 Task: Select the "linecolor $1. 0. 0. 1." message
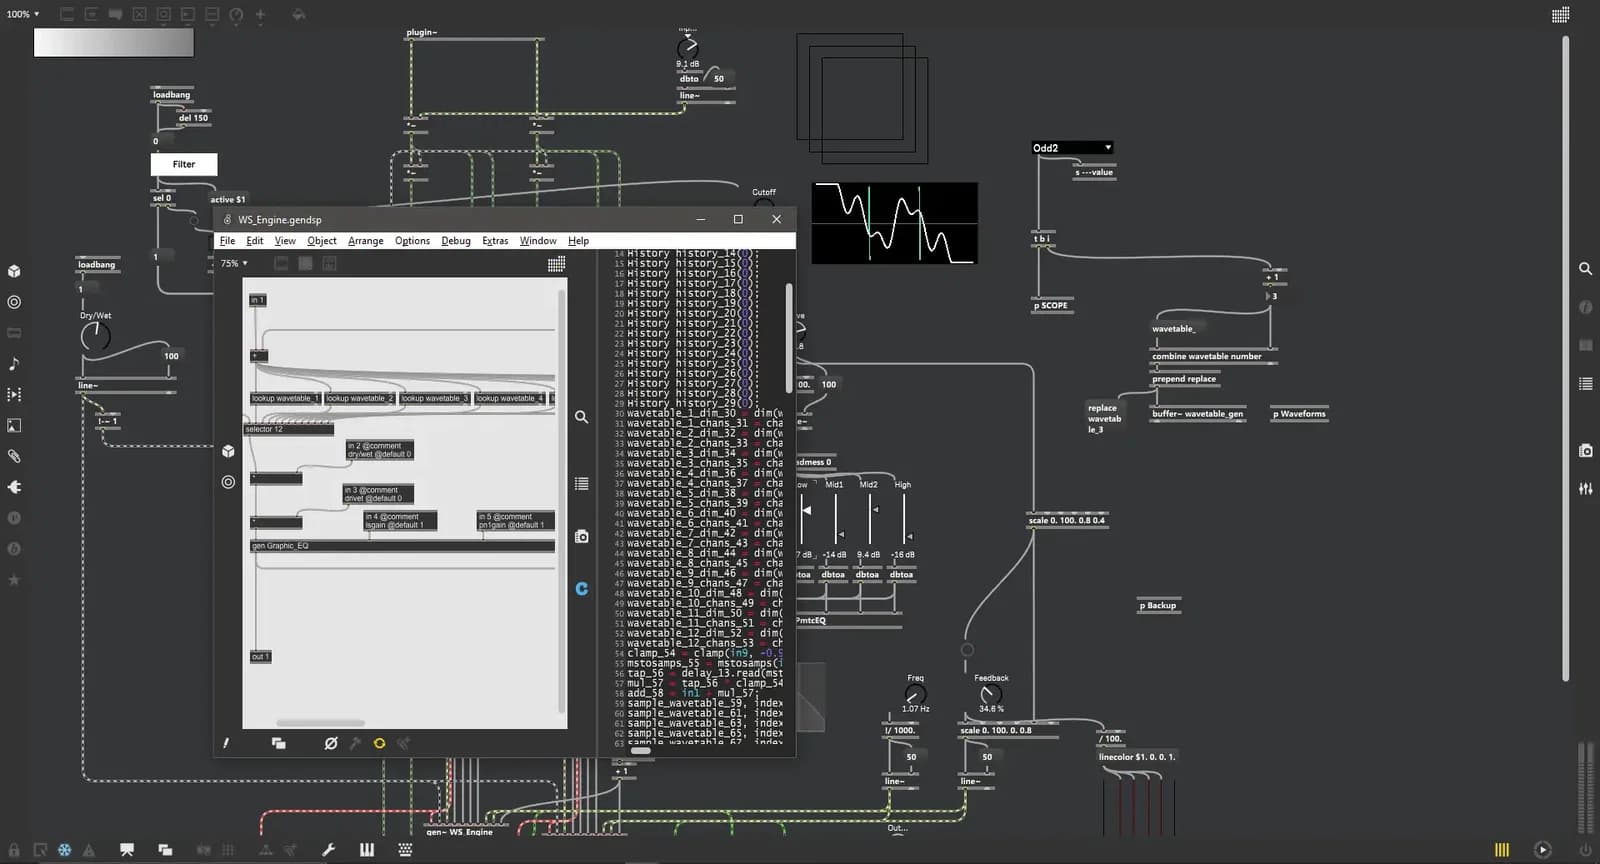click(1137, 757)
